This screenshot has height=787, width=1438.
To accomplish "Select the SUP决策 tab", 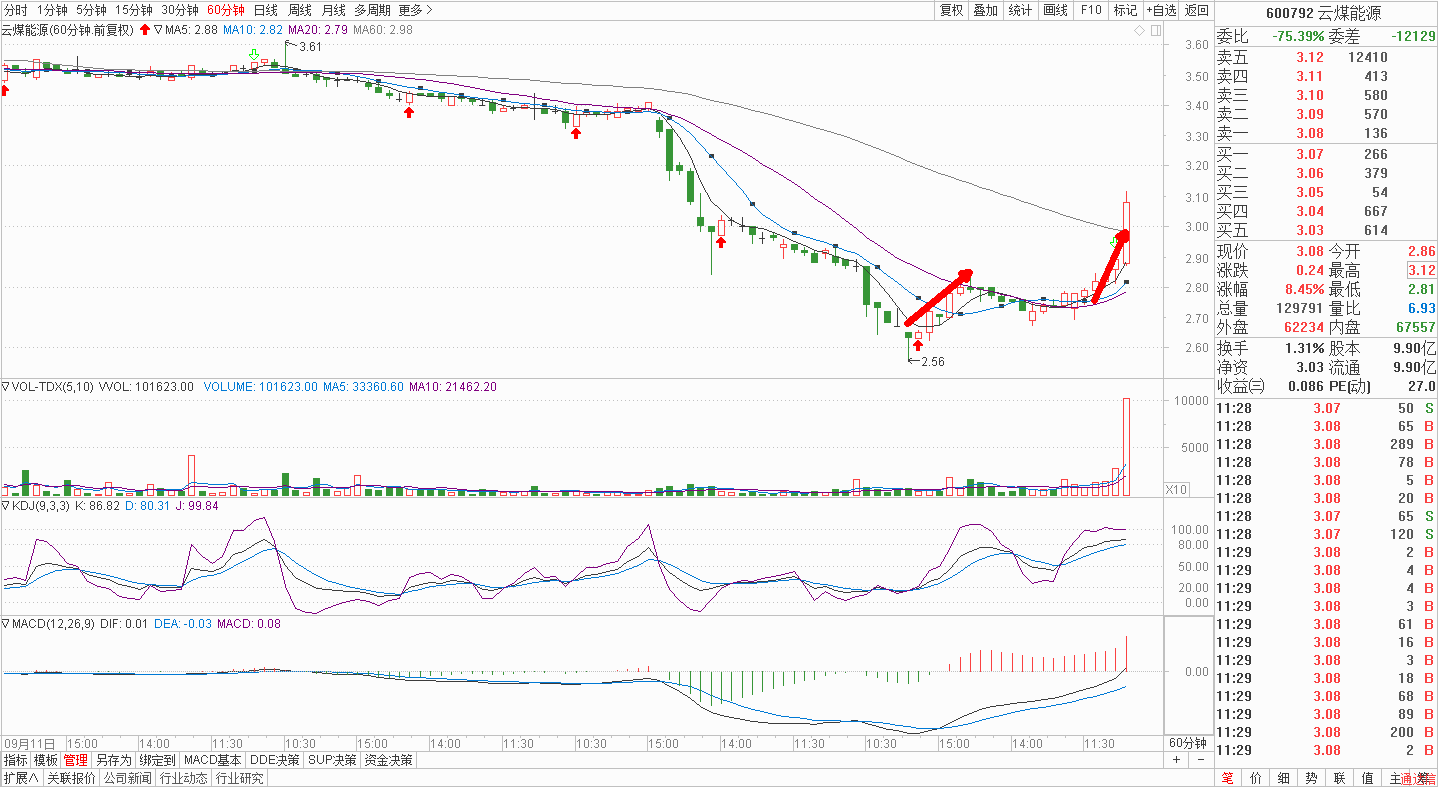I will (x=332, y=760).
